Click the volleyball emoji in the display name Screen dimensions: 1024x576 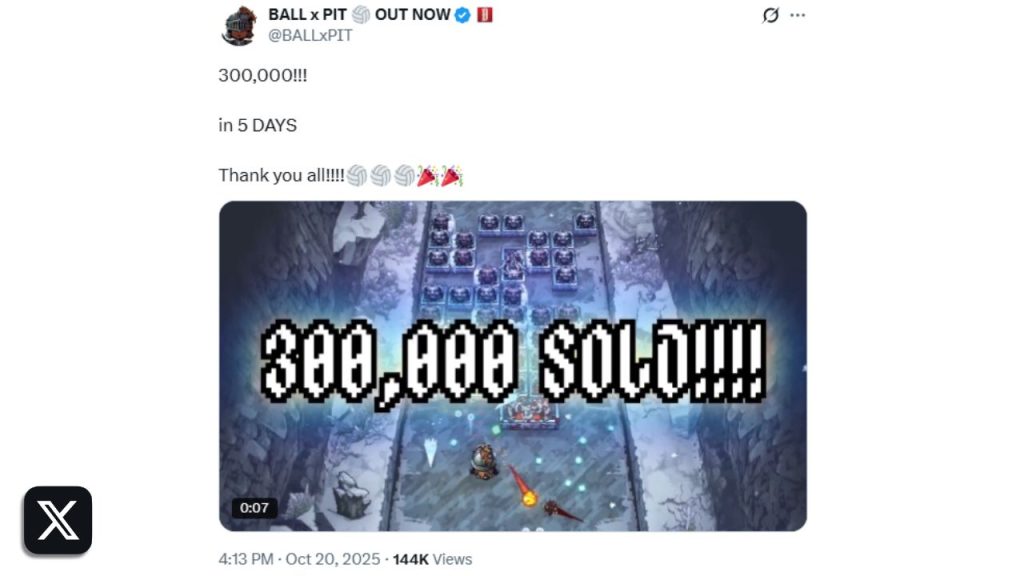click(x=360, y=14)
